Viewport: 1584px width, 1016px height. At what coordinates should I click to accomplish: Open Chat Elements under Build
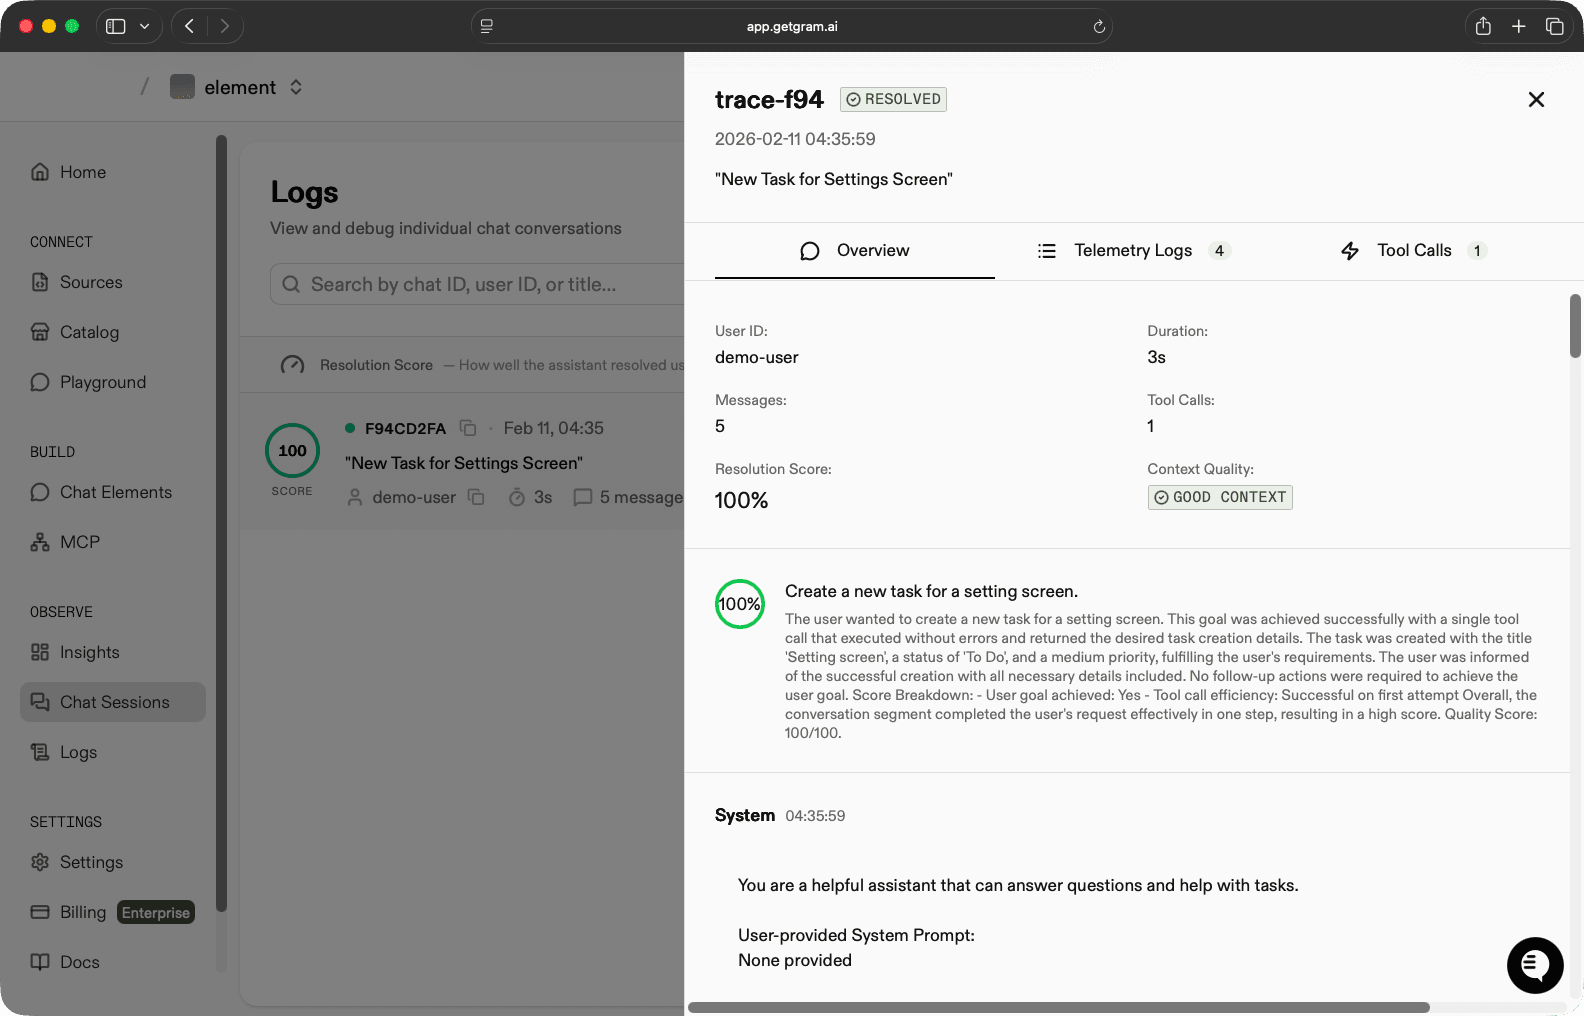(101, 492)
